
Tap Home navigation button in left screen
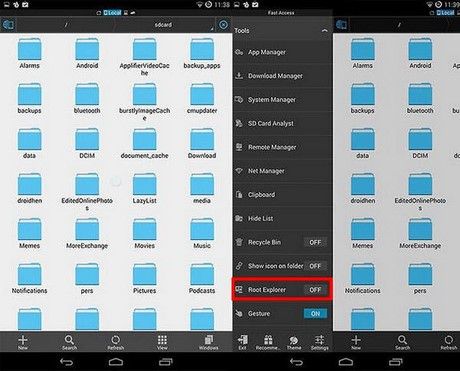[x=116, y=362]
